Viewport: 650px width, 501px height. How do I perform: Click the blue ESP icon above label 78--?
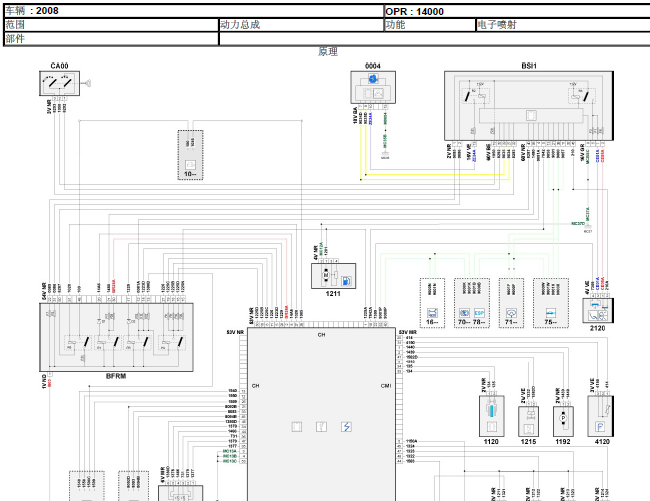click(x=479, y=313)
